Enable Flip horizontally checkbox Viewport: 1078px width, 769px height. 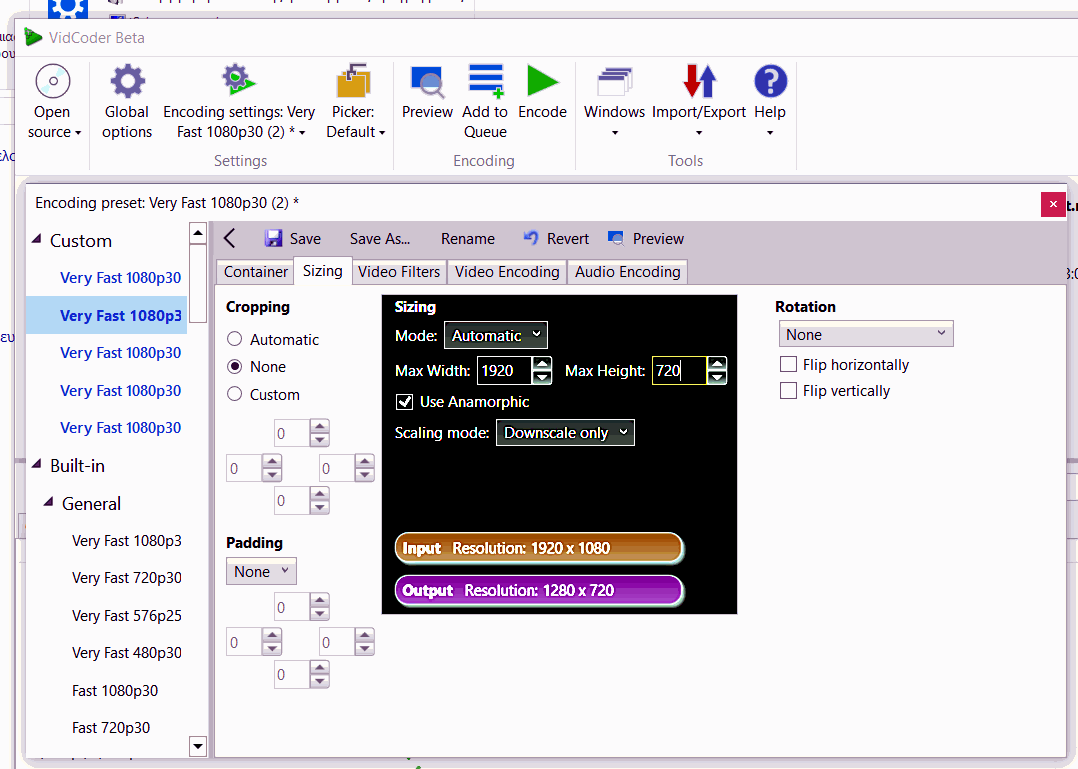pos(789,364)
